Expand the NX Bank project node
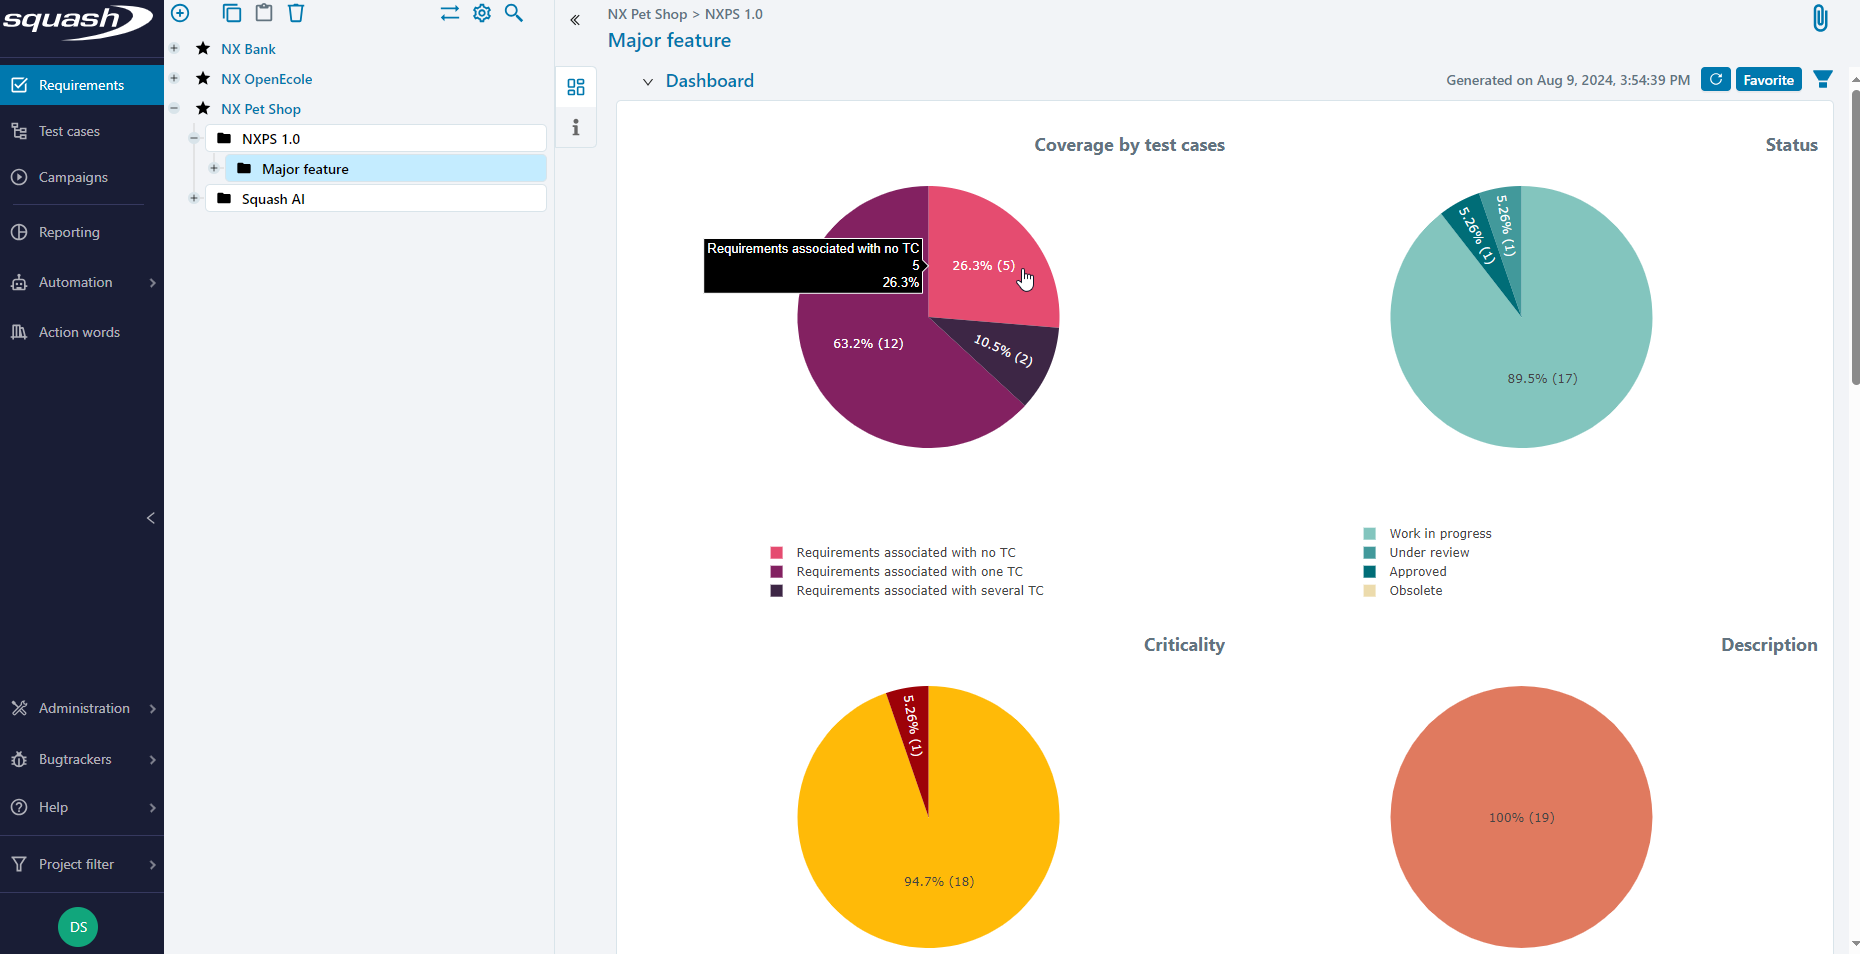Image resolution: width=1860 pixels, height=954 pixels. pyautogui.click(x=174, y=48)
